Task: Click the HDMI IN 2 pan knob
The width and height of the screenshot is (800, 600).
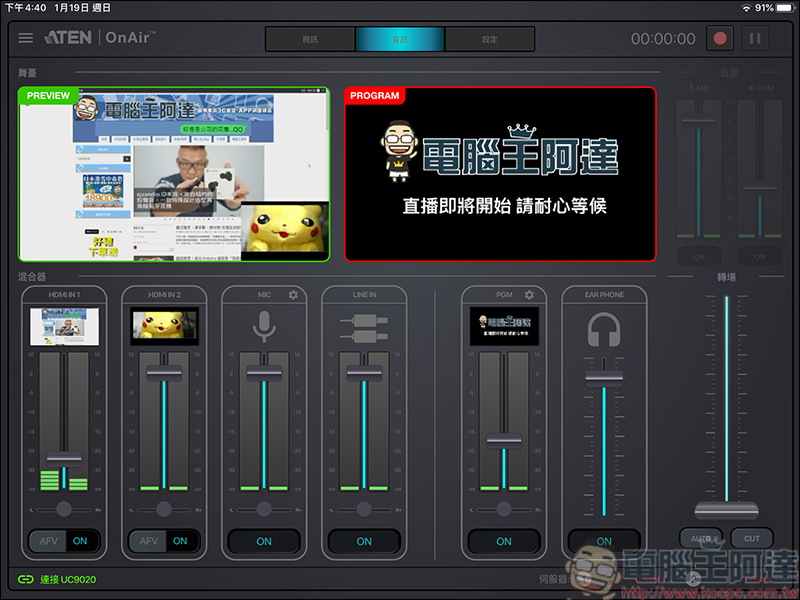Action: 164,509
